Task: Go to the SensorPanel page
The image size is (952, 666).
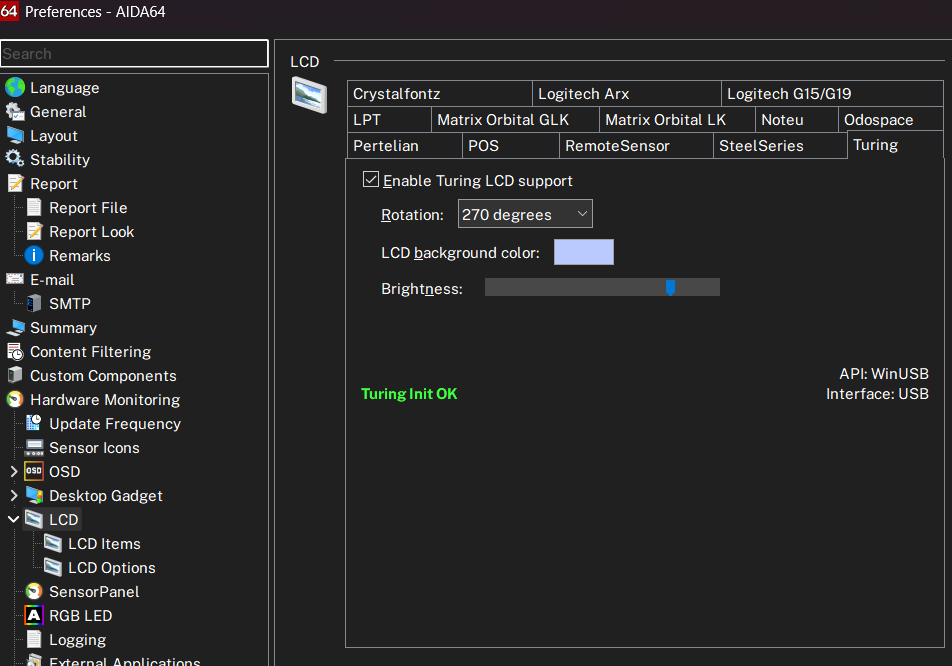Action: click(x=94, y=591)
